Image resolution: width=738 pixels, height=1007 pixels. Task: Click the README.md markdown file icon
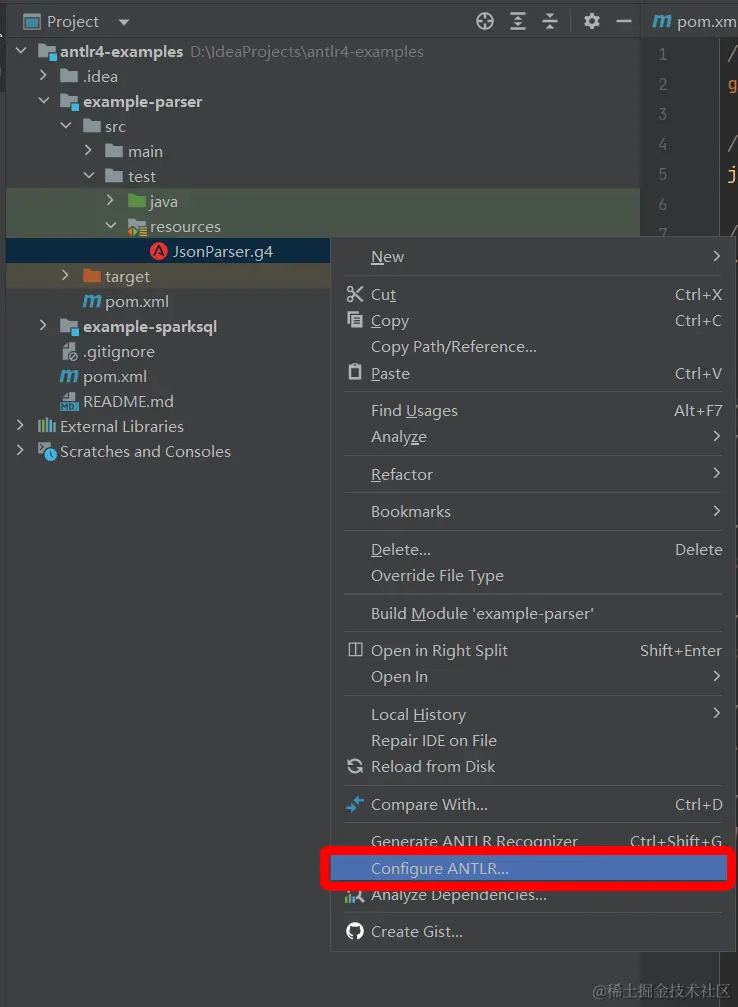pos(69,402)
